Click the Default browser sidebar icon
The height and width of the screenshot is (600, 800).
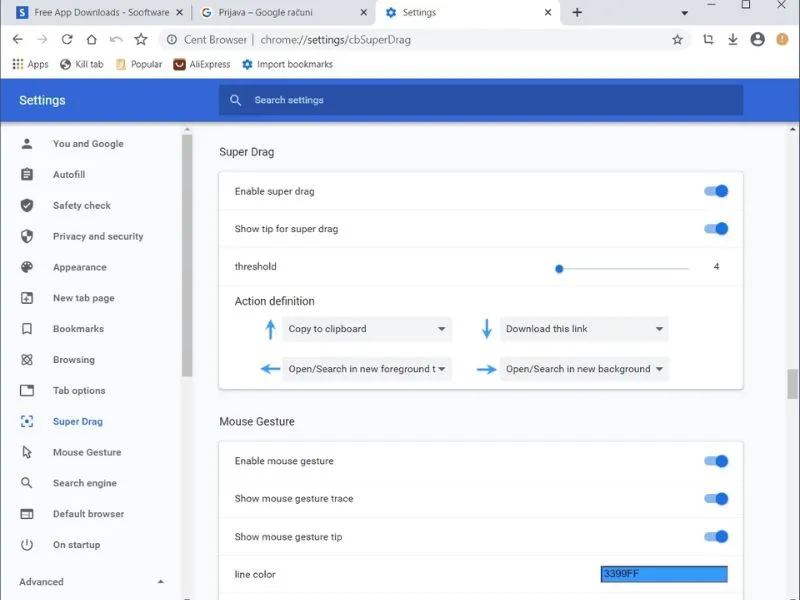(x=27, y=514)
